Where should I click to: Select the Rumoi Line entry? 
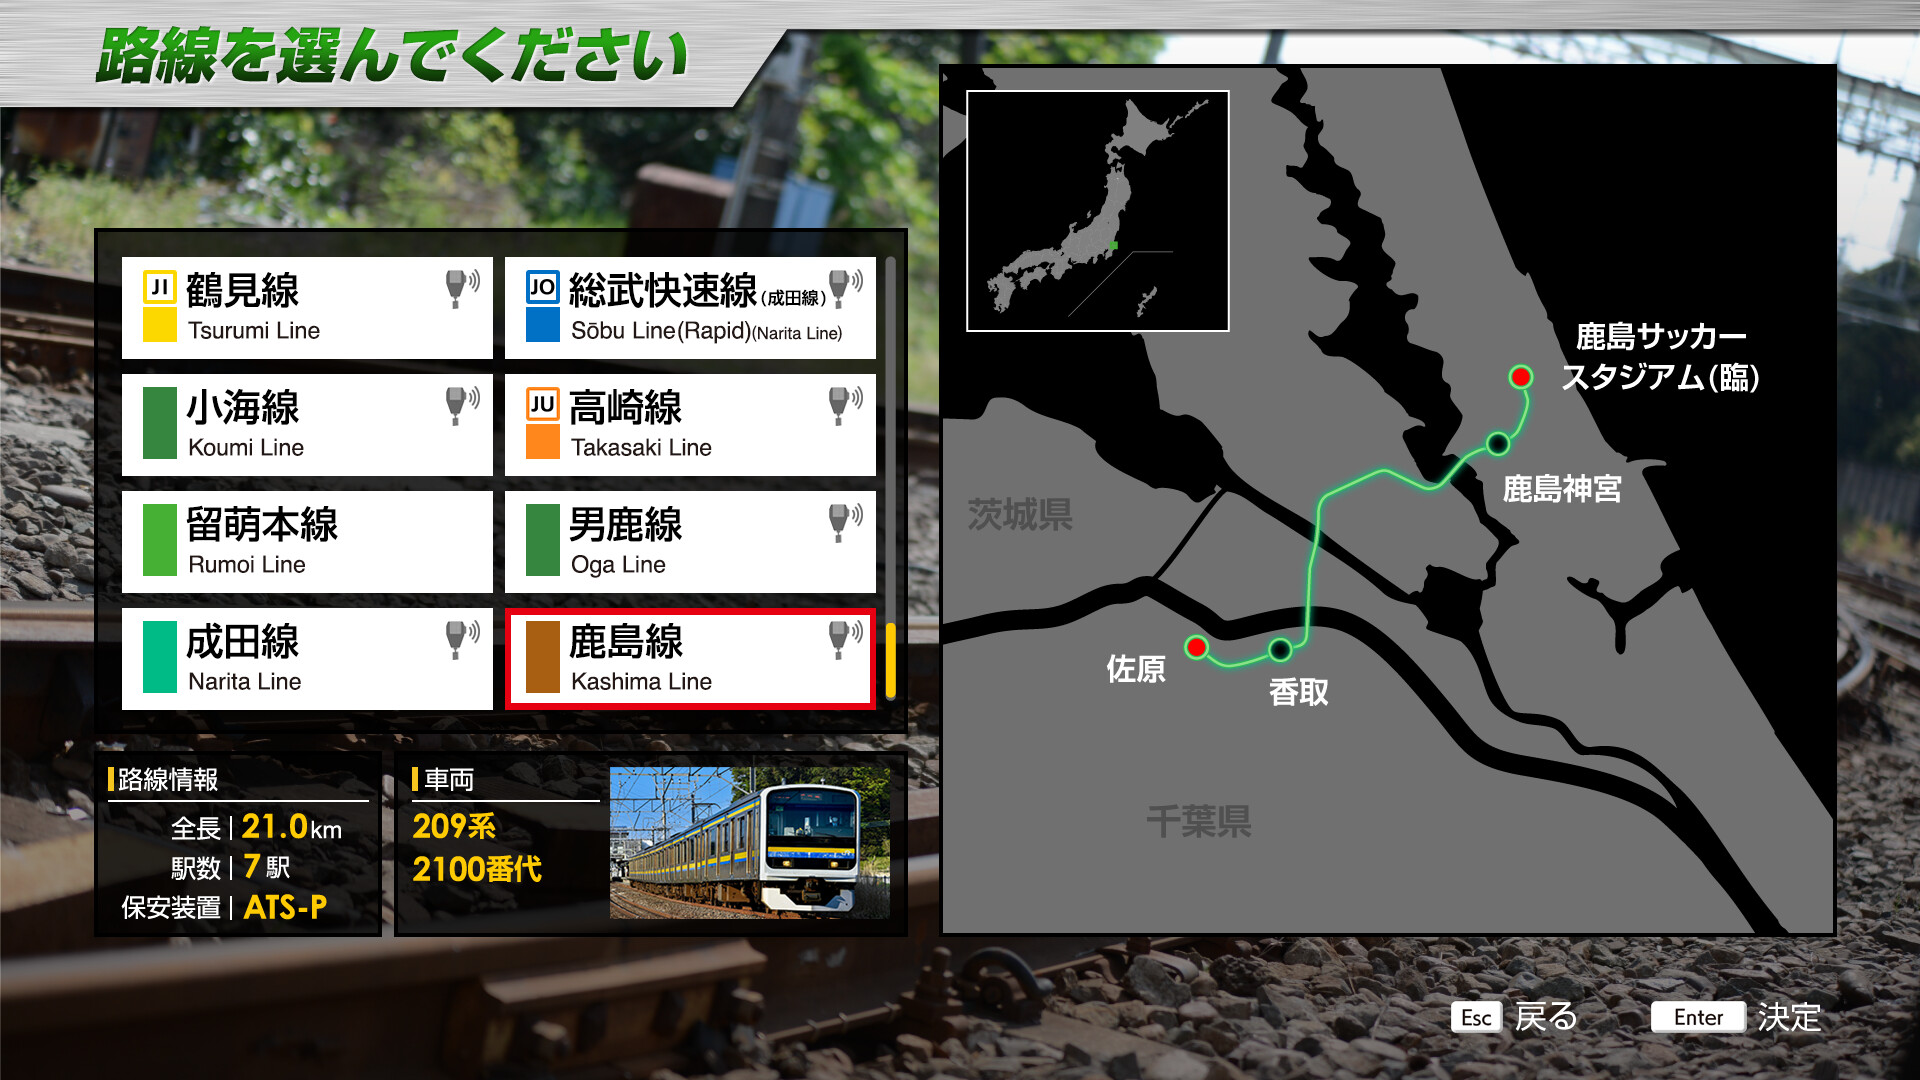pos(306,542)
